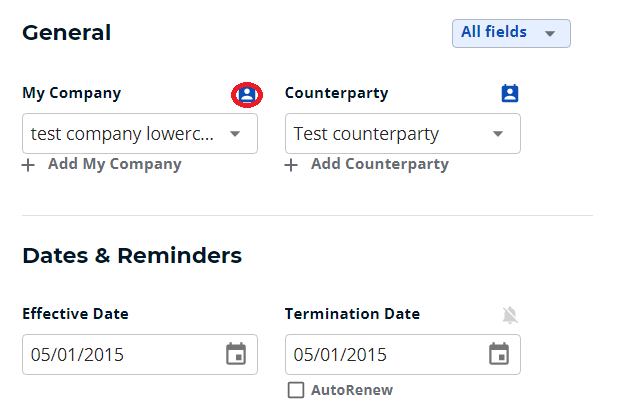The width and height of the screenshot is (639, 411).
Task: Click inside the Effective Date field
Action: click(x=140, y=354)
